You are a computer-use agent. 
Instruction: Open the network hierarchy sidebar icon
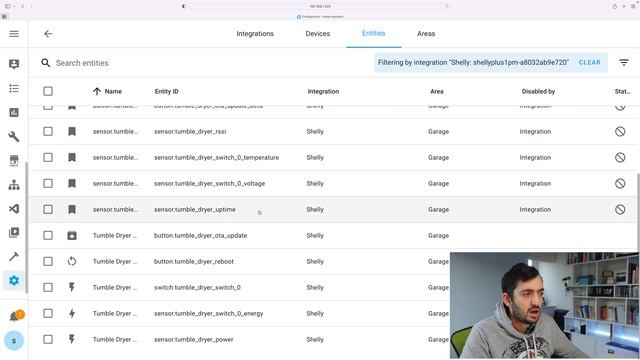14,184
